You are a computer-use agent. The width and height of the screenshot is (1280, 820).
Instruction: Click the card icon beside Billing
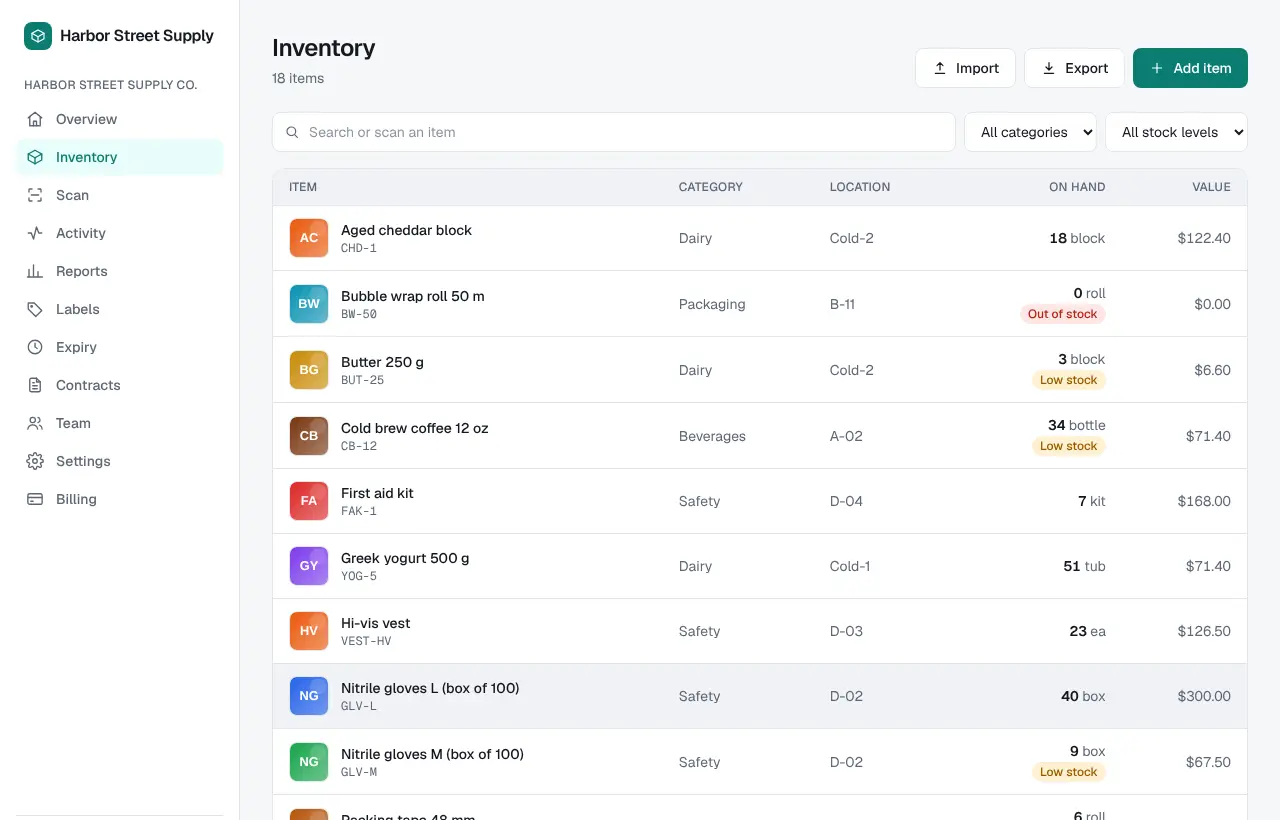pos(35,499)
